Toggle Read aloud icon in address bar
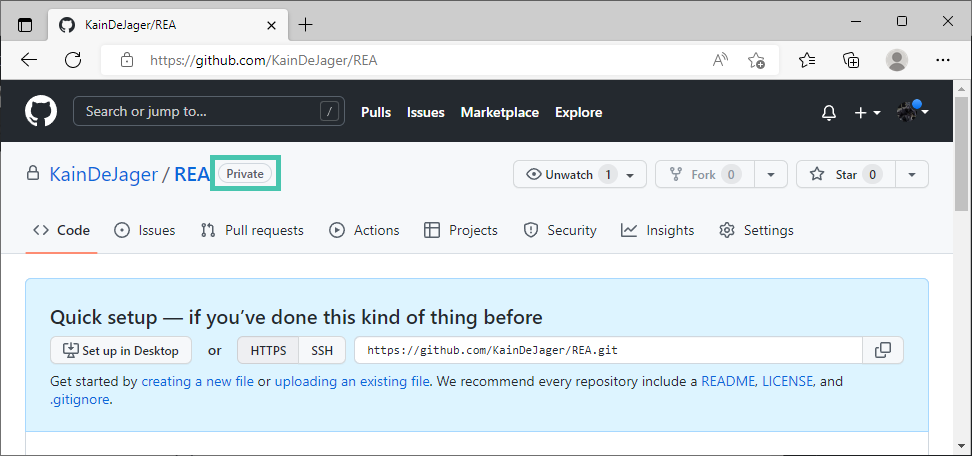Image resolution: width=972 pixels, height=456 pixels. [720, 60]
